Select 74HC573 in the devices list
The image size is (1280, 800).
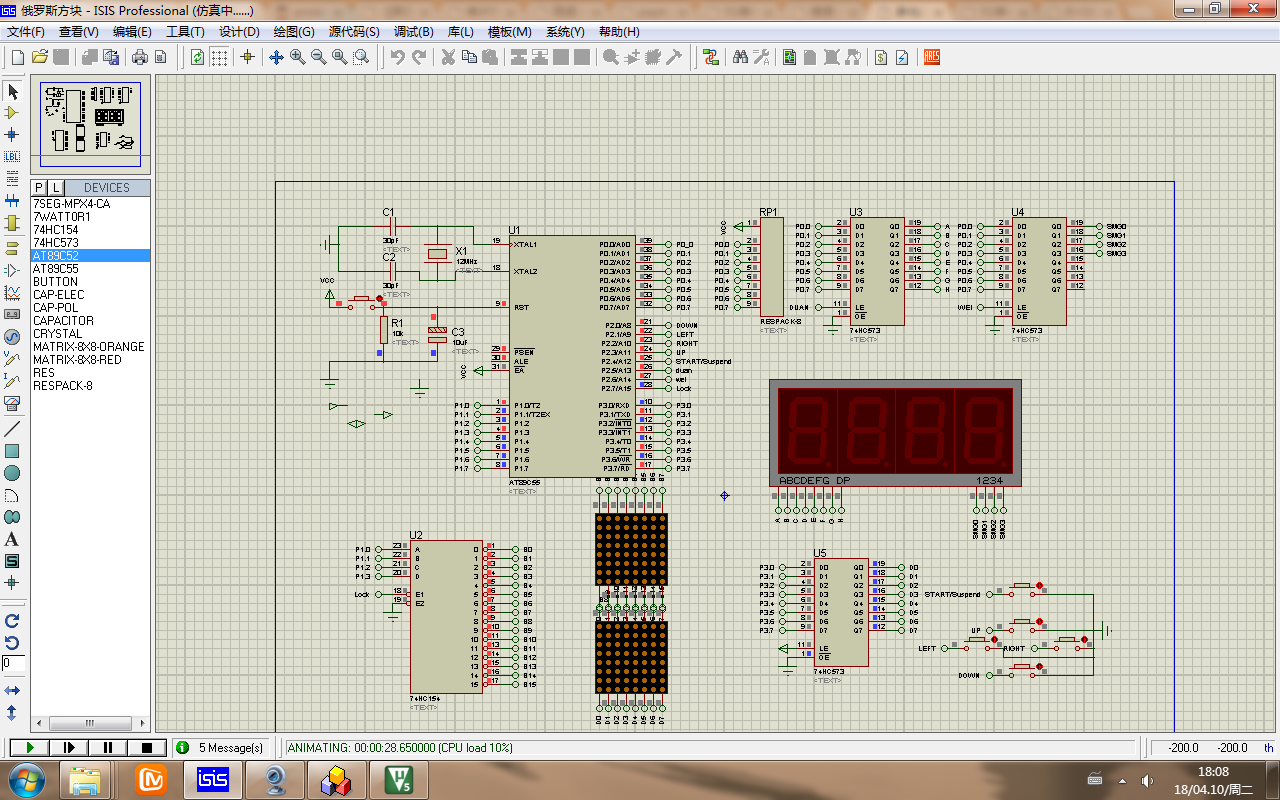pos(56,243)
